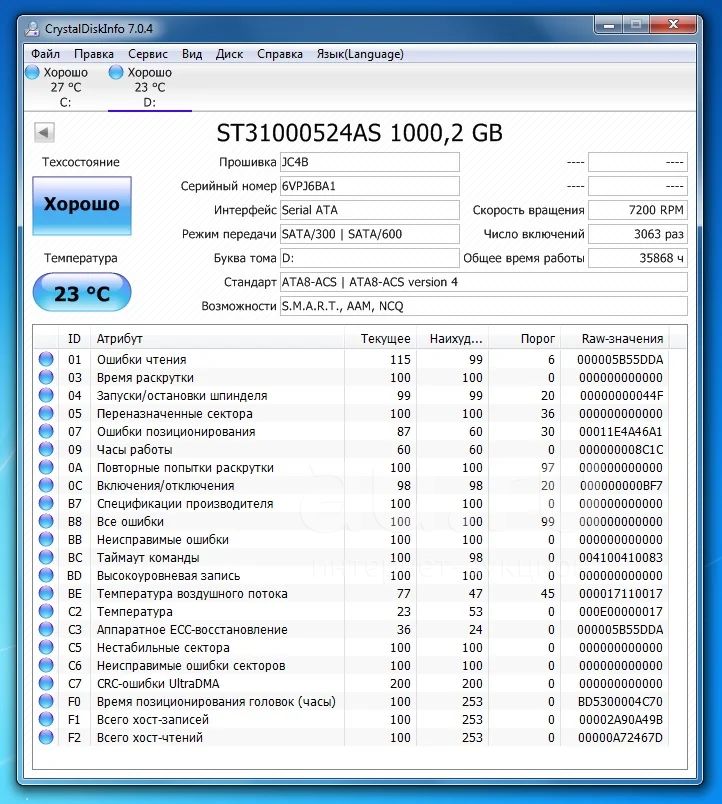The width and height of the screenshot is (722, 804).
Task: Open the Вид menu
Action: (192, 54)
